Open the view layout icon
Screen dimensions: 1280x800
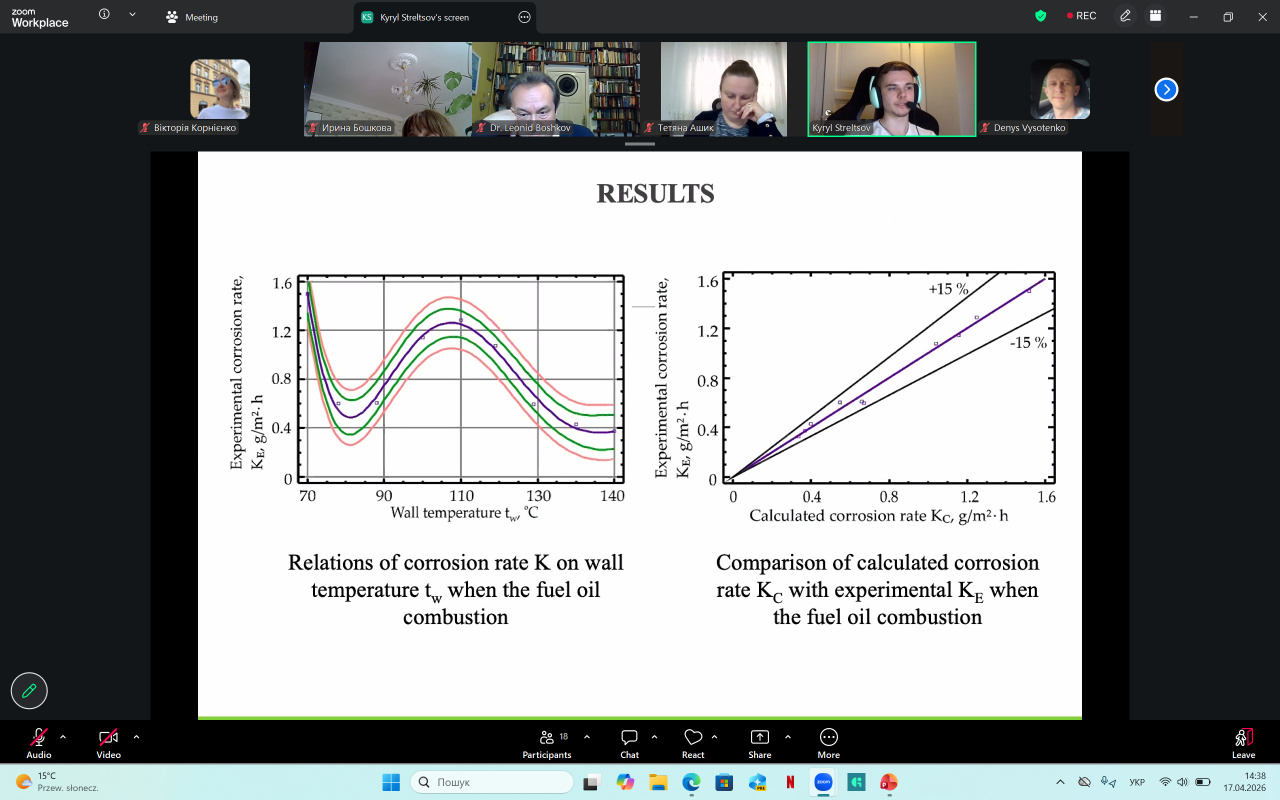click(x=1155, y=16)
